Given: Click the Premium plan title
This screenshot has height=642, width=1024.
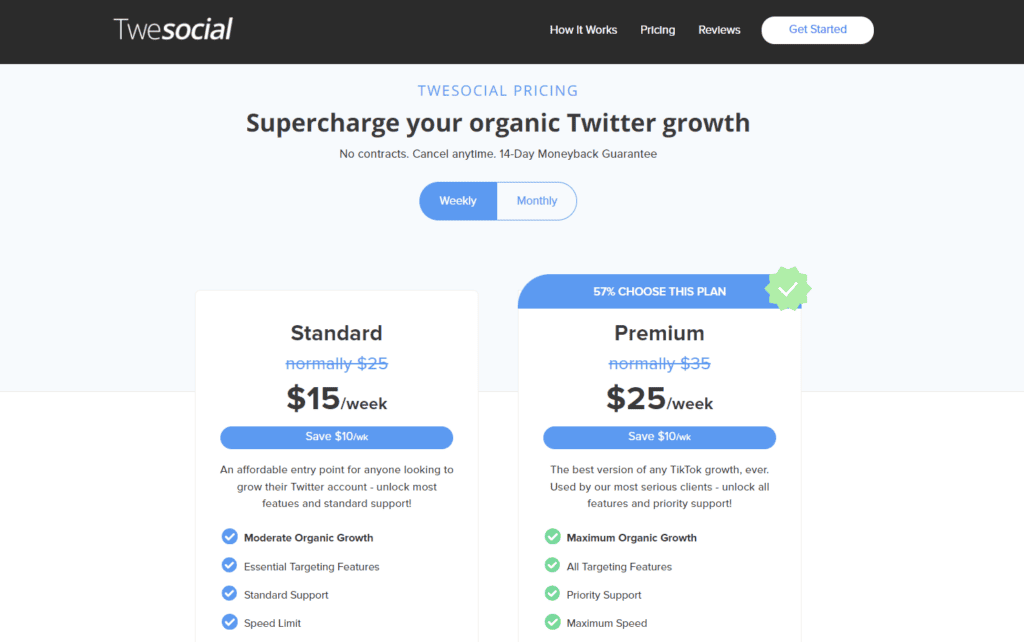Looking at the screenshot, I should click(659, 333).
